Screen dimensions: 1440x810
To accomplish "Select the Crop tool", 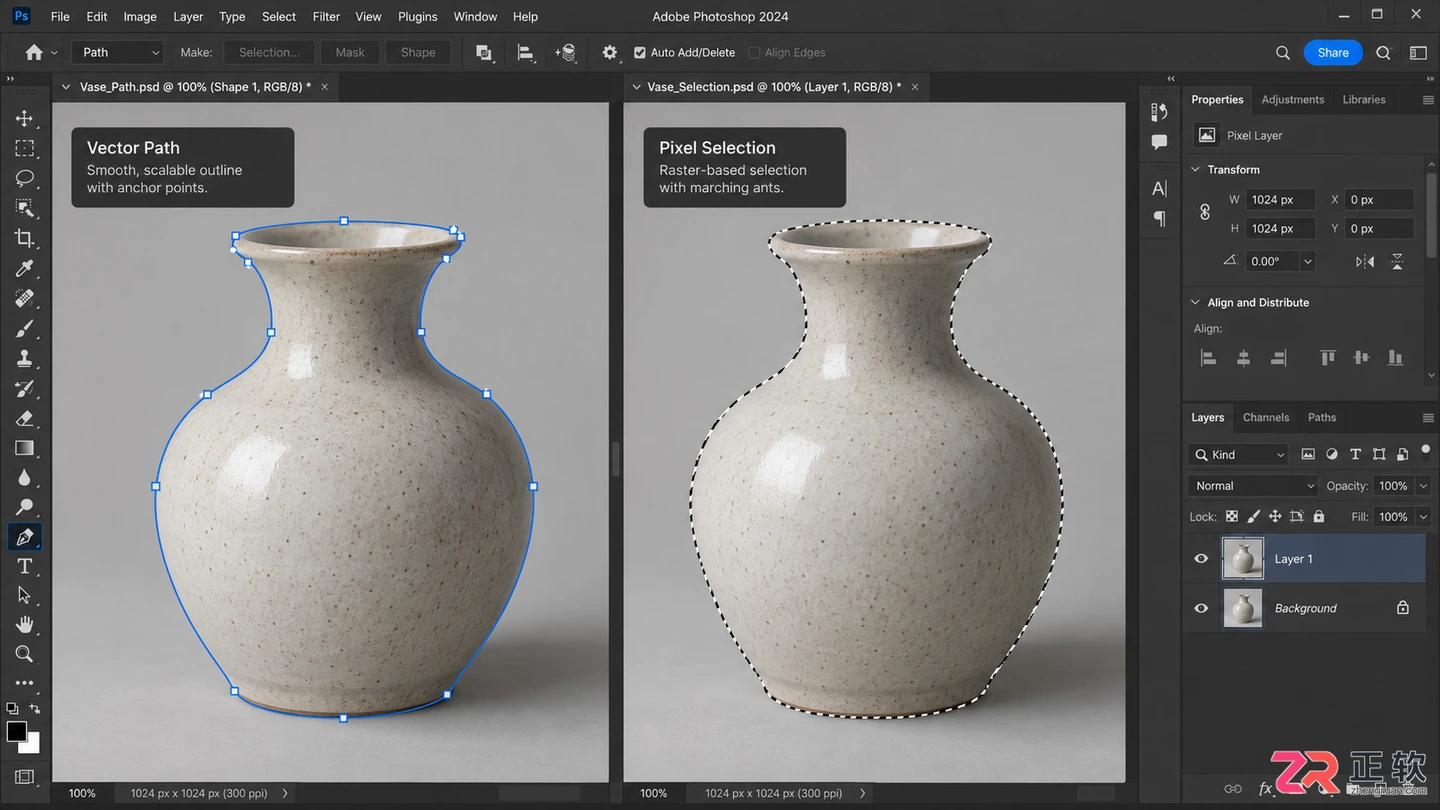I will click(24, 238).
